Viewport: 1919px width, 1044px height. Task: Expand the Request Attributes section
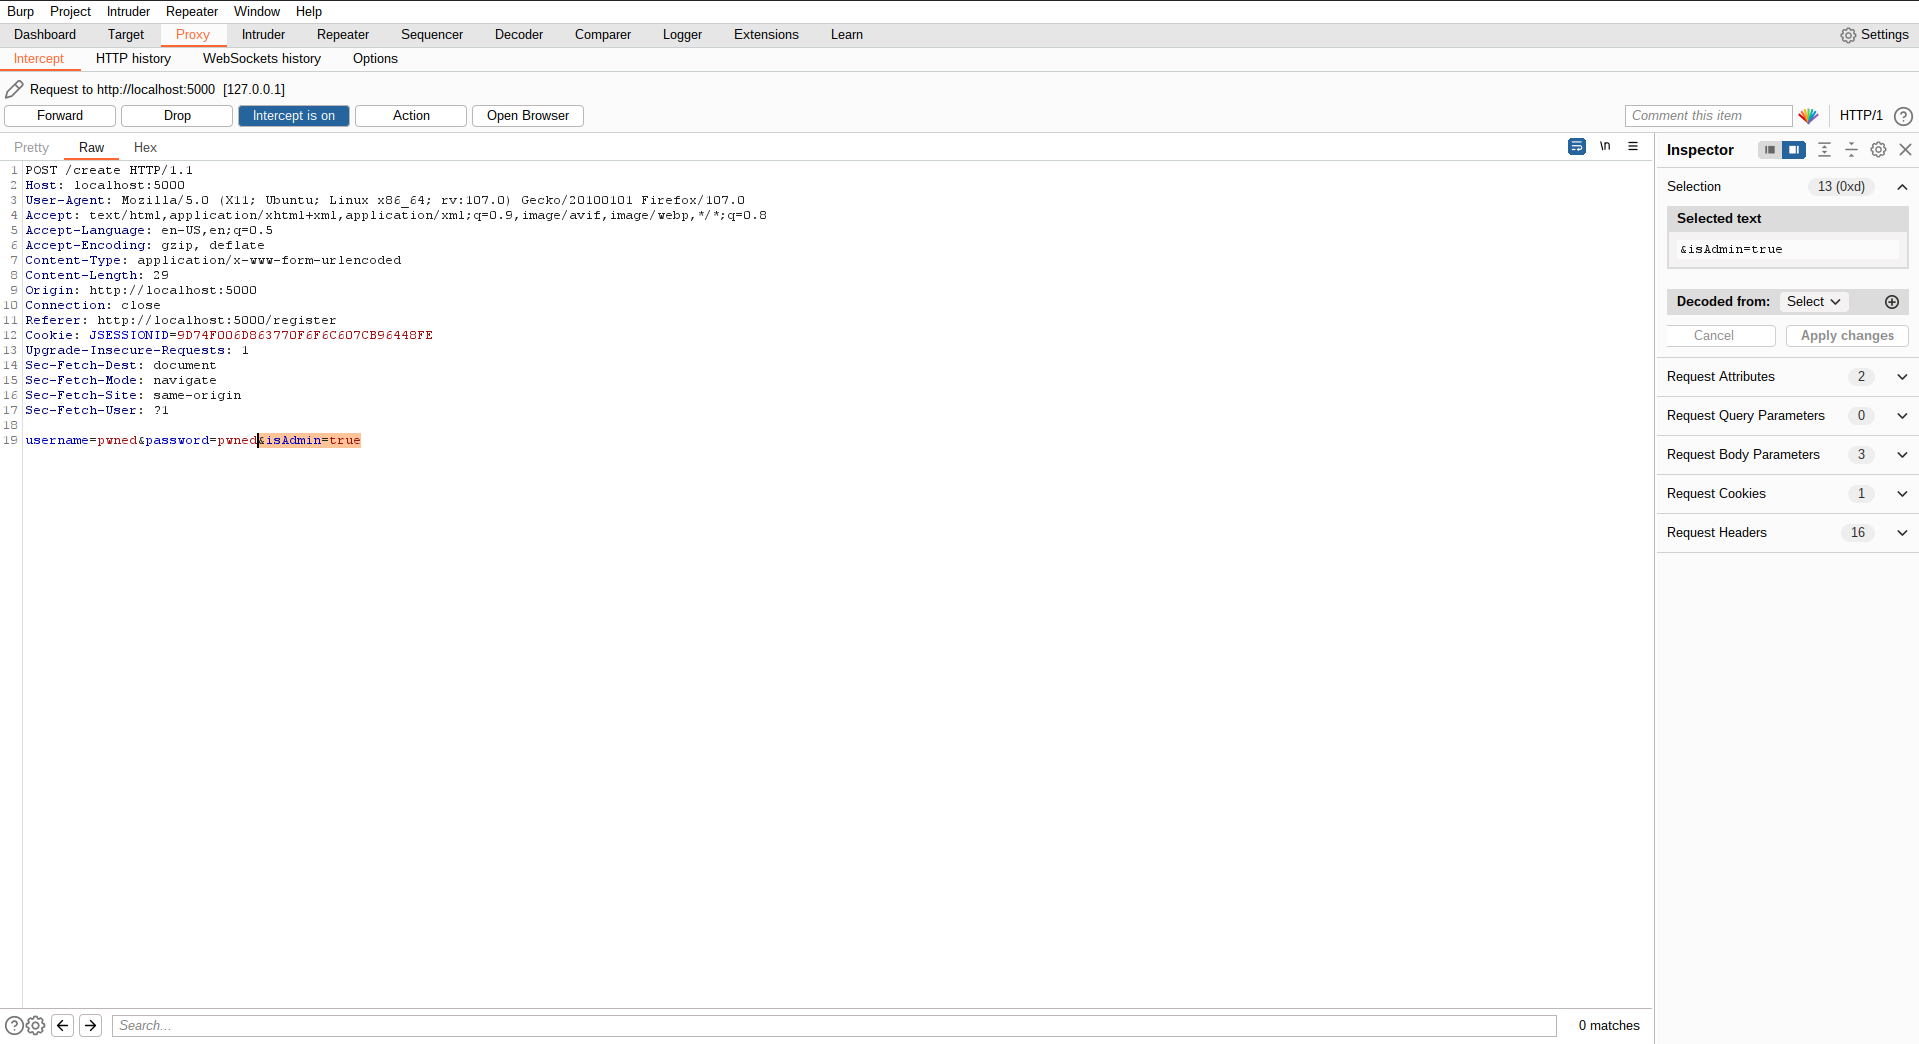(x=1787, y=377)
